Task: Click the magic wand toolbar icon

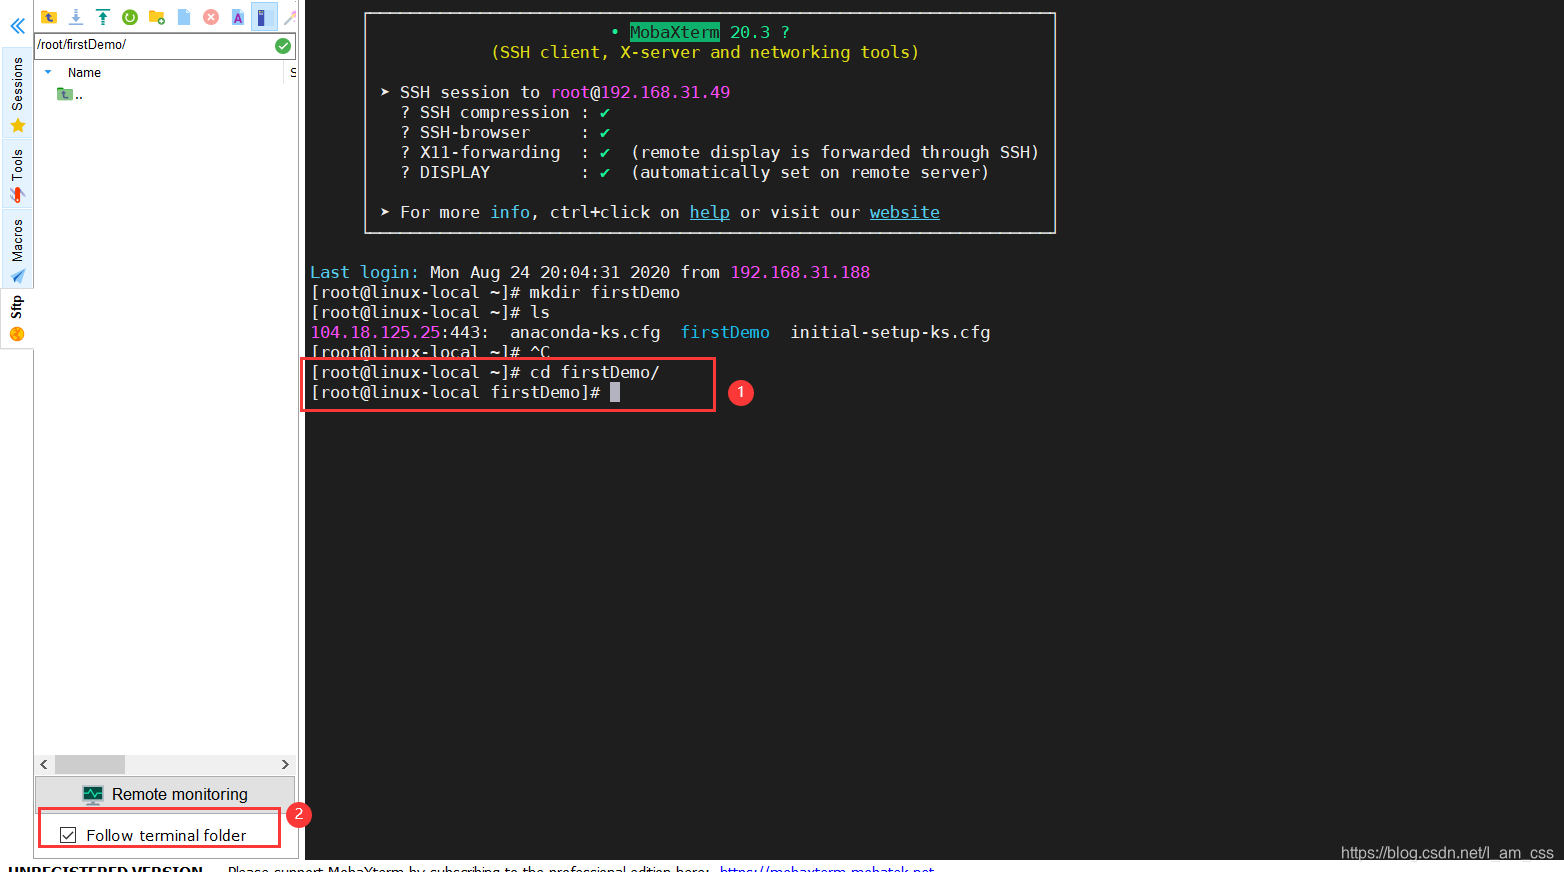Action: click(290, 17)
